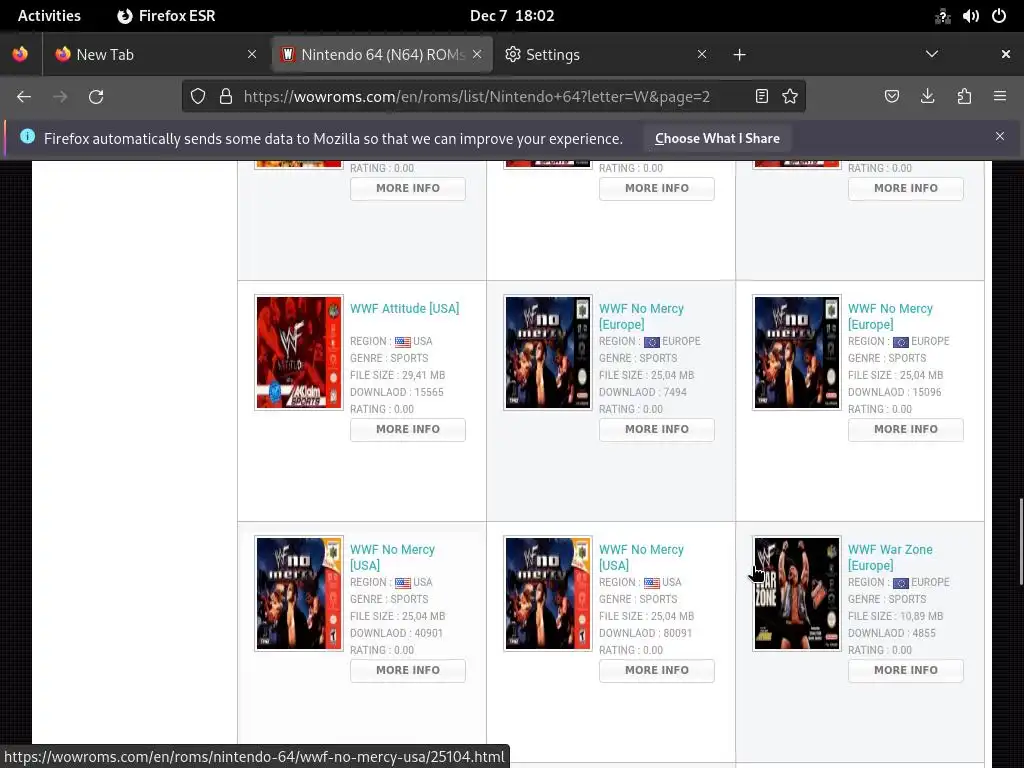Viewport: 1024px width, 768px height.
Task: Show site security lock information
Action: click(226, 97)
